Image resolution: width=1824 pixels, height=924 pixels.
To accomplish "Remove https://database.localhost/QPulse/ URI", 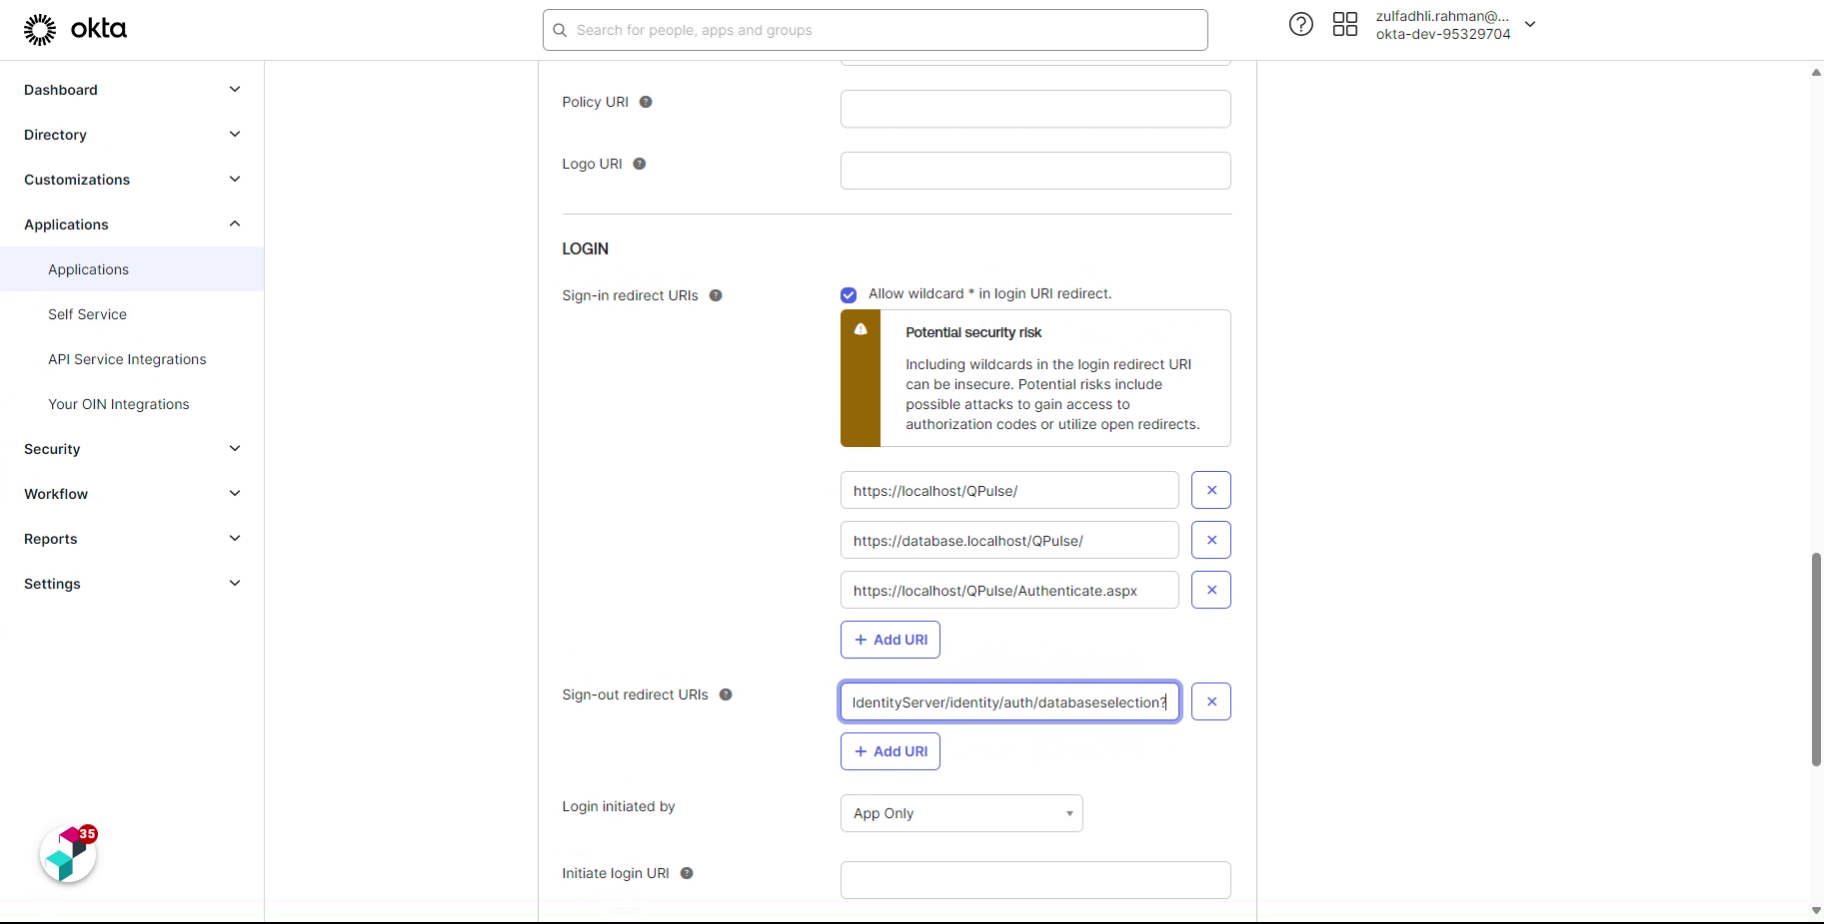I will [x=1211, y=540].
